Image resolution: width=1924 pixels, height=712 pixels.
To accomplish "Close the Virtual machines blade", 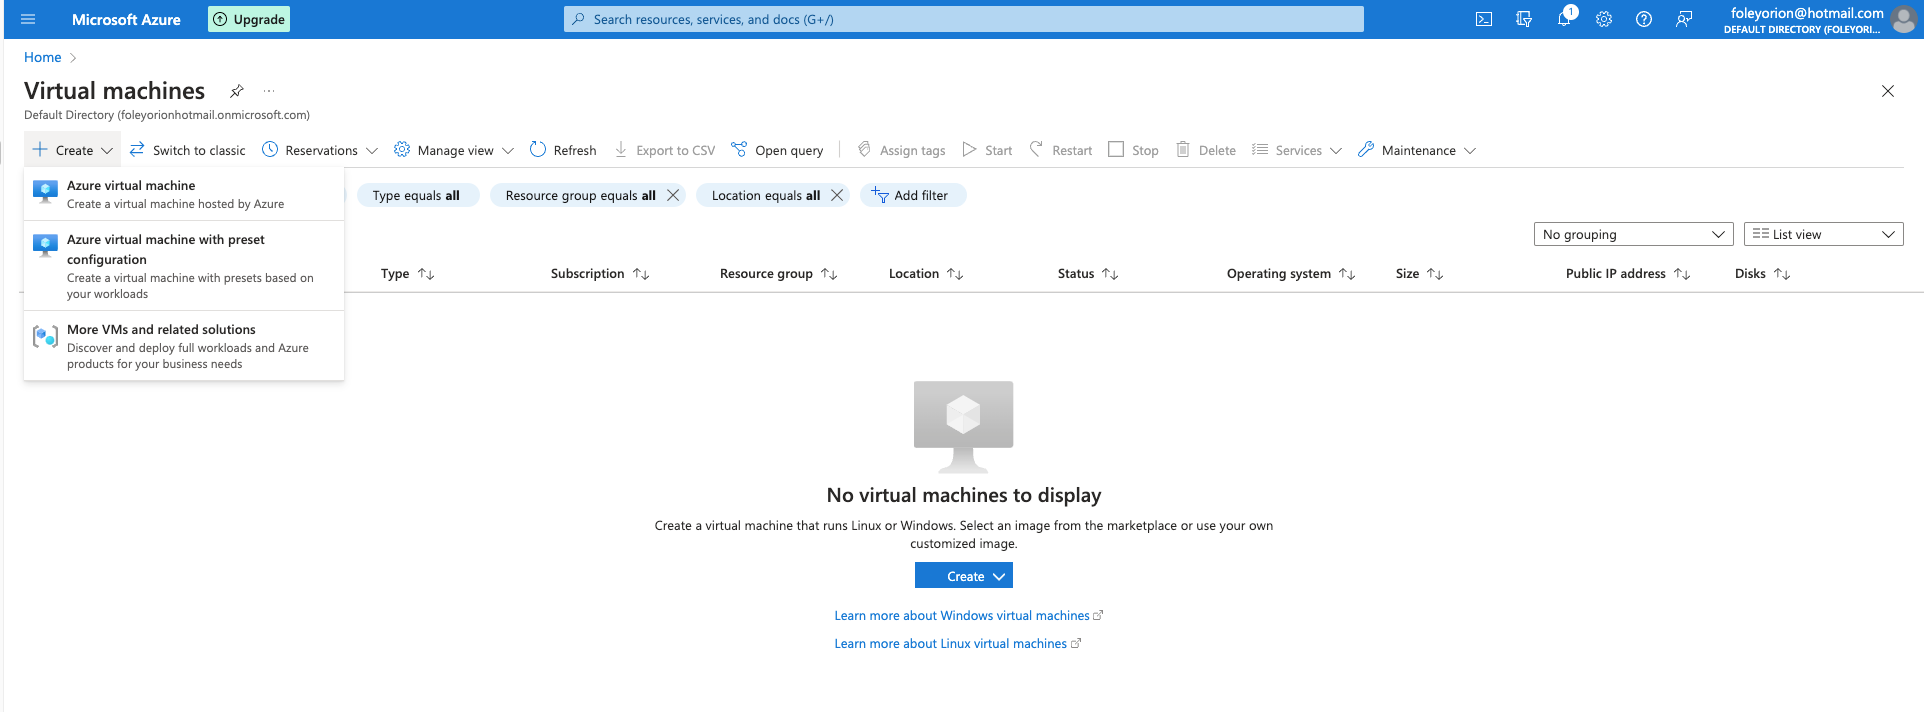I will pos(1888,91).
